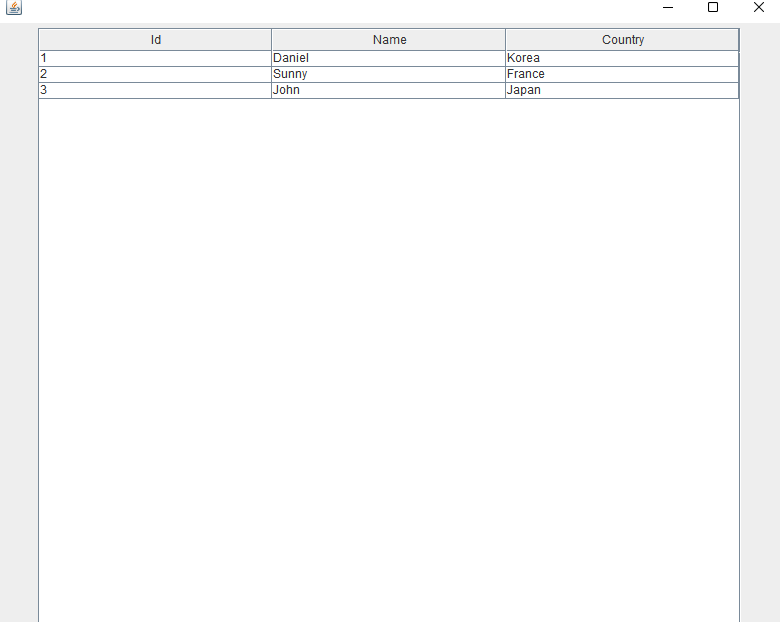Image resolution: width=780 pixels, height=622 pixels.
Task: Click the Name column header
Action: tap(389, 40)
